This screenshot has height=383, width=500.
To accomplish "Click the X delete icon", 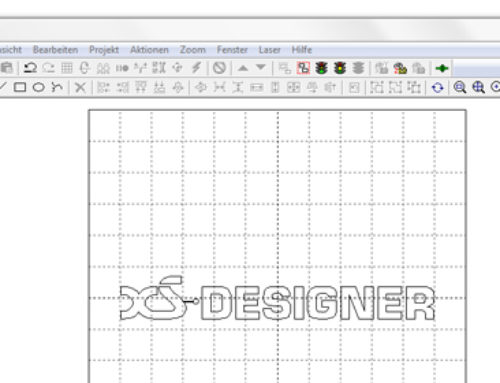I will tap(80, 88).
